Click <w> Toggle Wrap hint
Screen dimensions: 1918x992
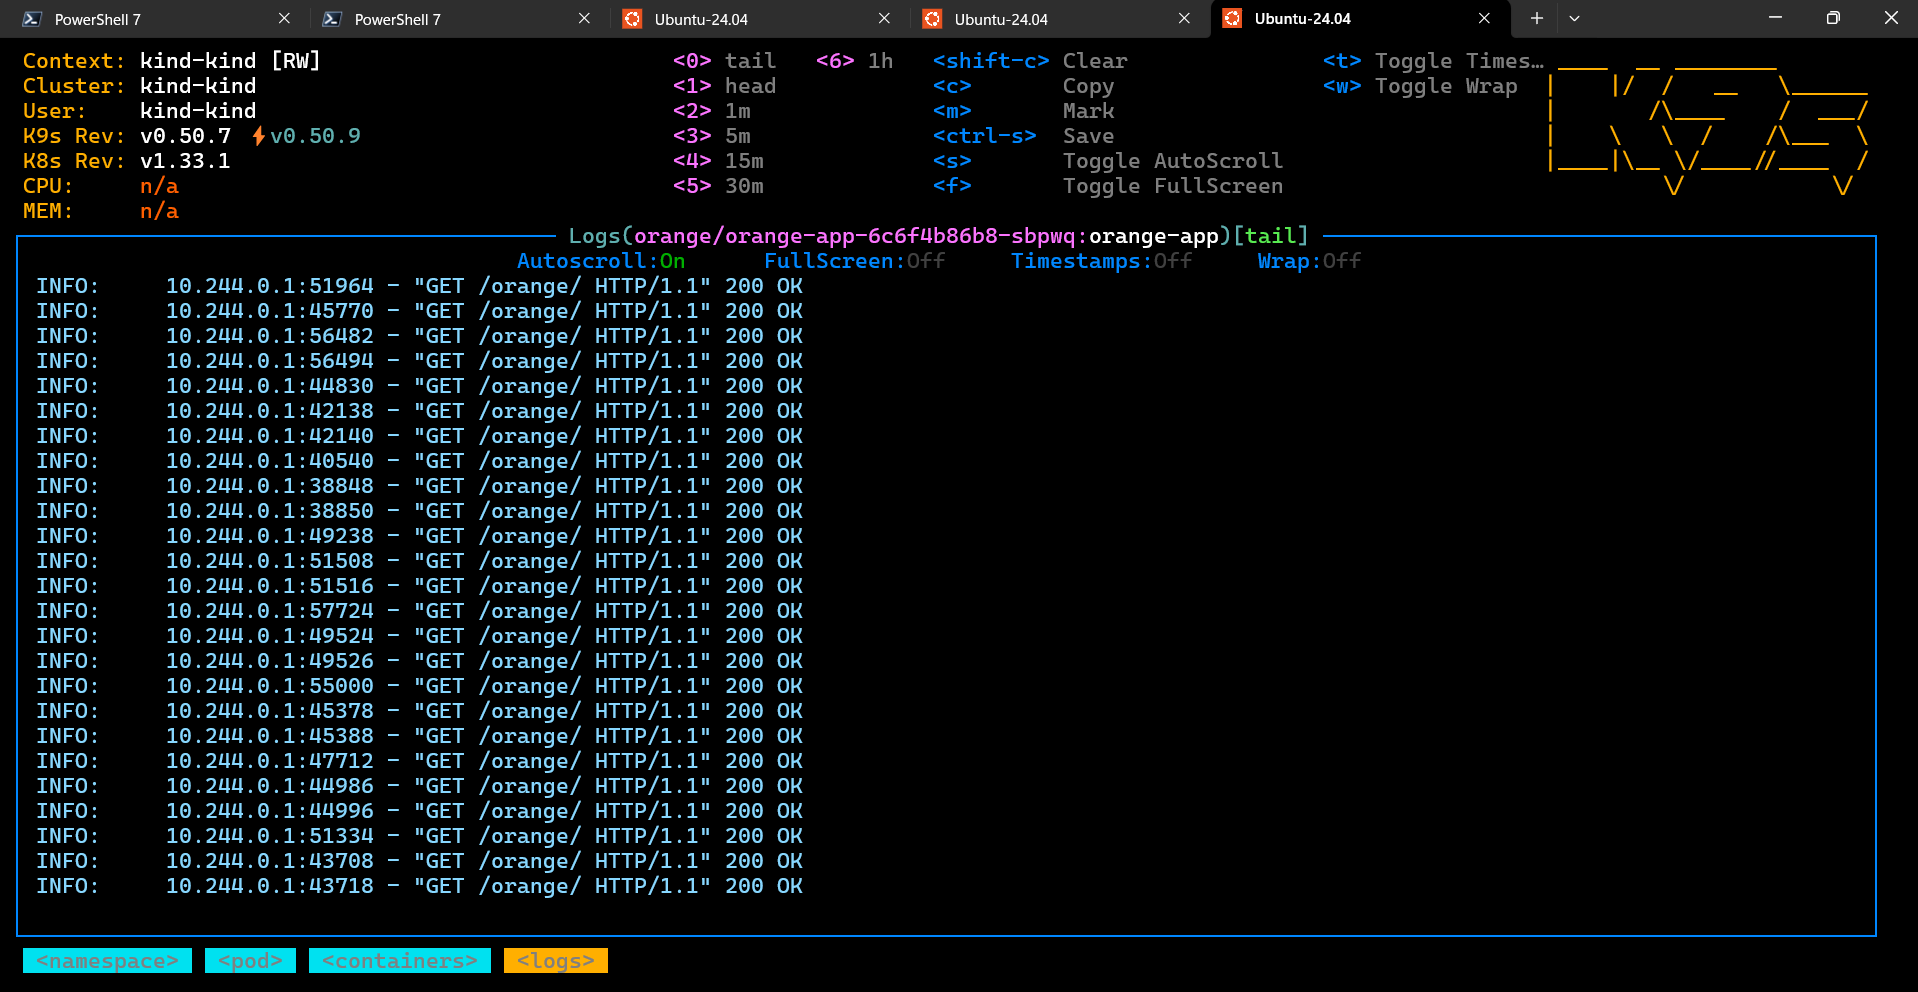click(1420, 86)
